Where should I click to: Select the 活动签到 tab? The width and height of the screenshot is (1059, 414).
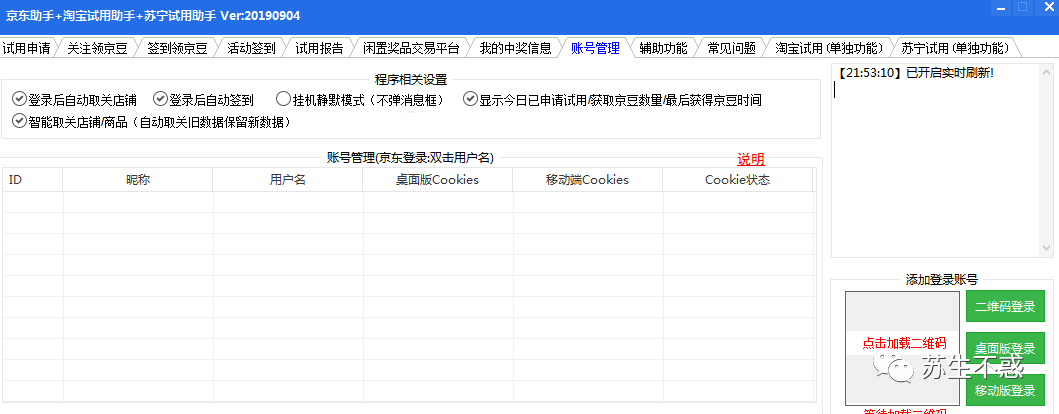pos(251,48)
